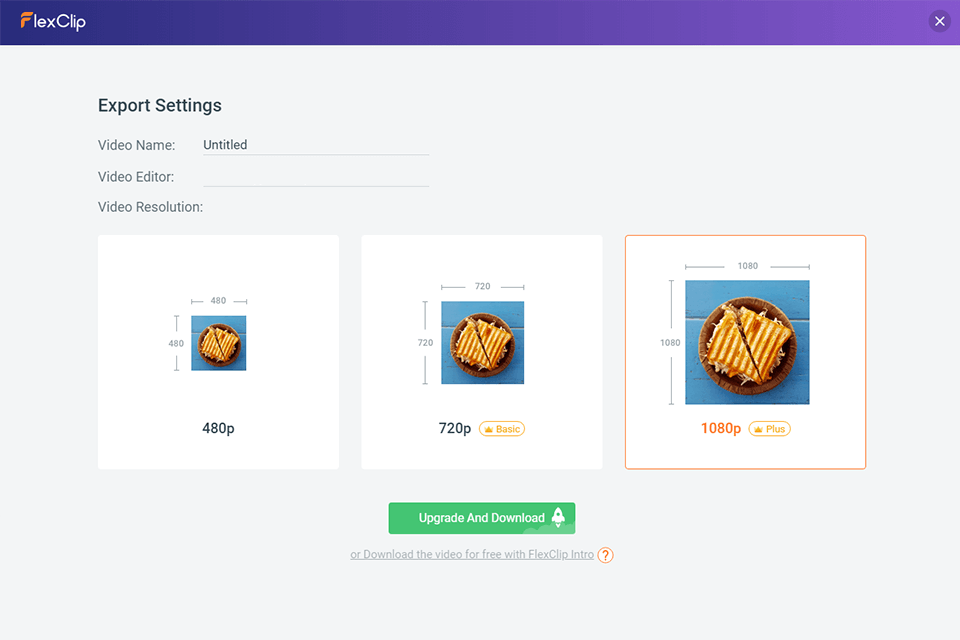Click the 1080 preview thumbnail
The image size is (960, 640).
click(x=747, y=342)
